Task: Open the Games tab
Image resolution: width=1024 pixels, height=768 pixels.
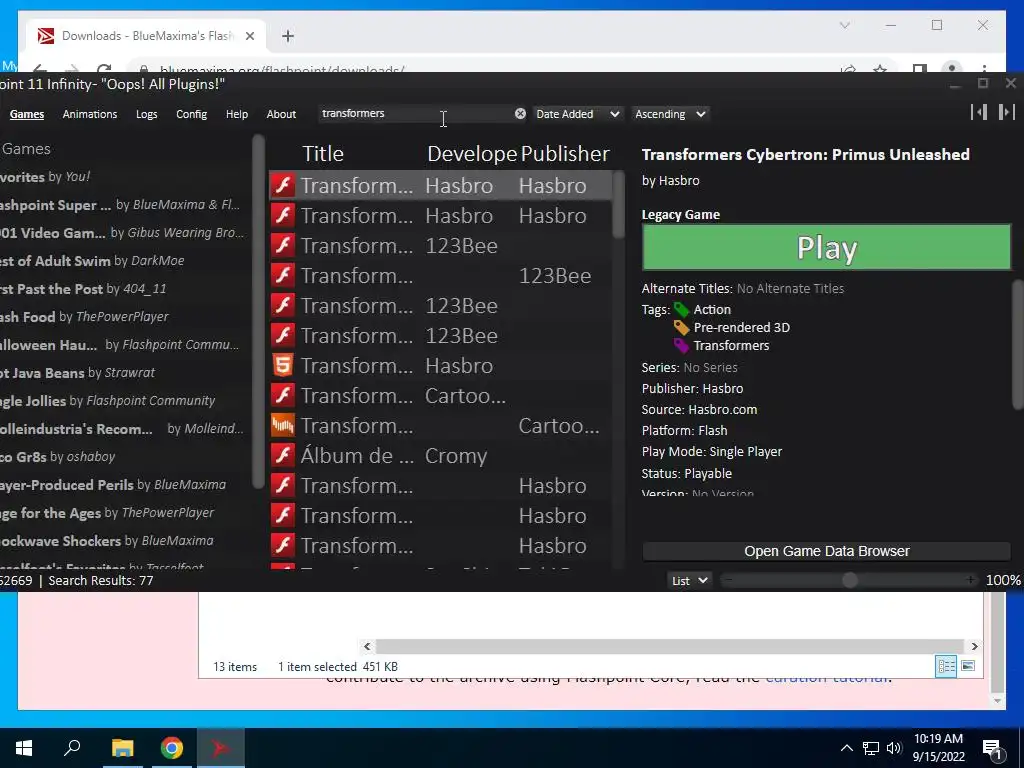Action: 27,114
